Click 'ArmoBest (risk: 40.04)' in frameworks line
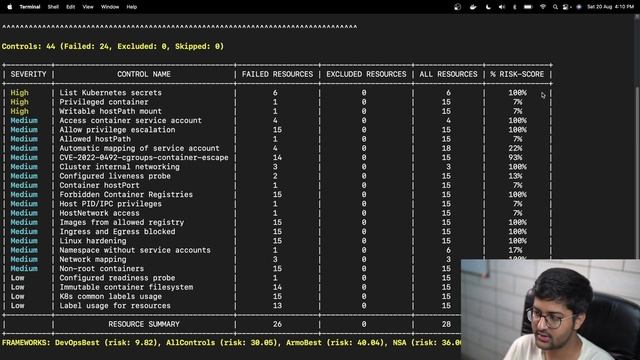640x360 pixels. [336, 343]
